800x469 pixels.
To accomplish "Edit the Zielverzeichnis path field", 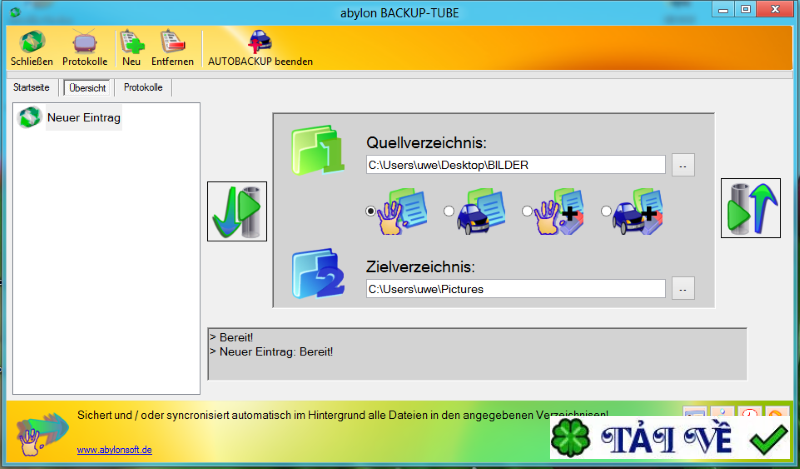I will pyautogui.click(x=515, y=289).
